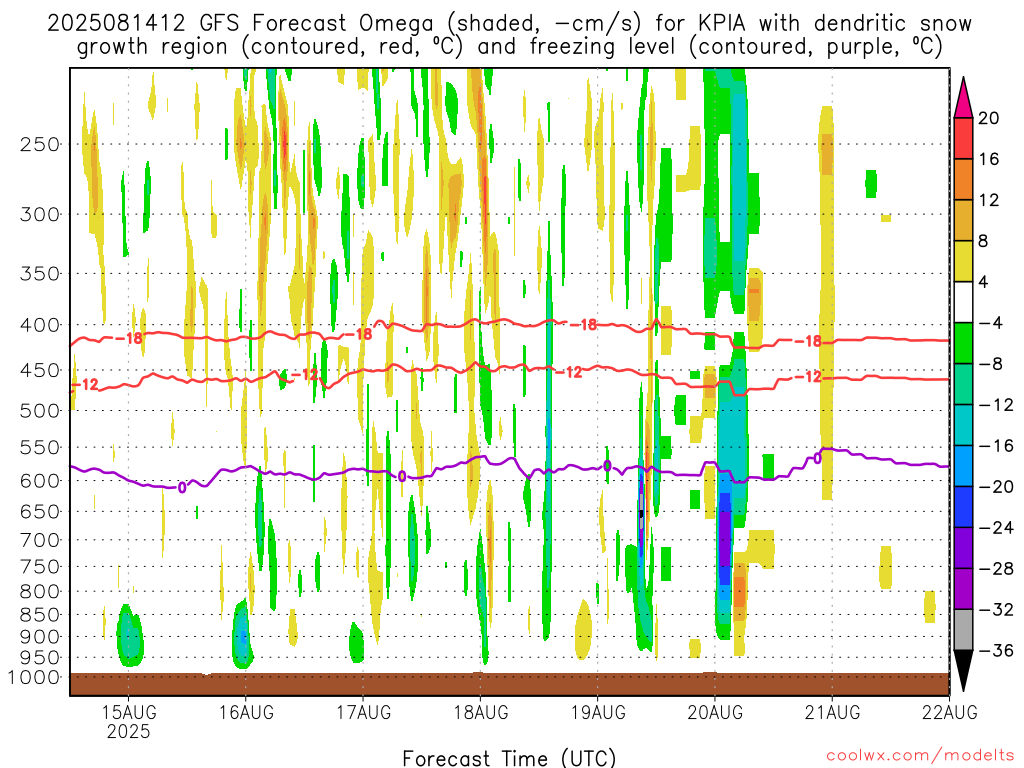
Task: Click the blue colorbar swatch between -20 and -24
Action: (963, 507)
